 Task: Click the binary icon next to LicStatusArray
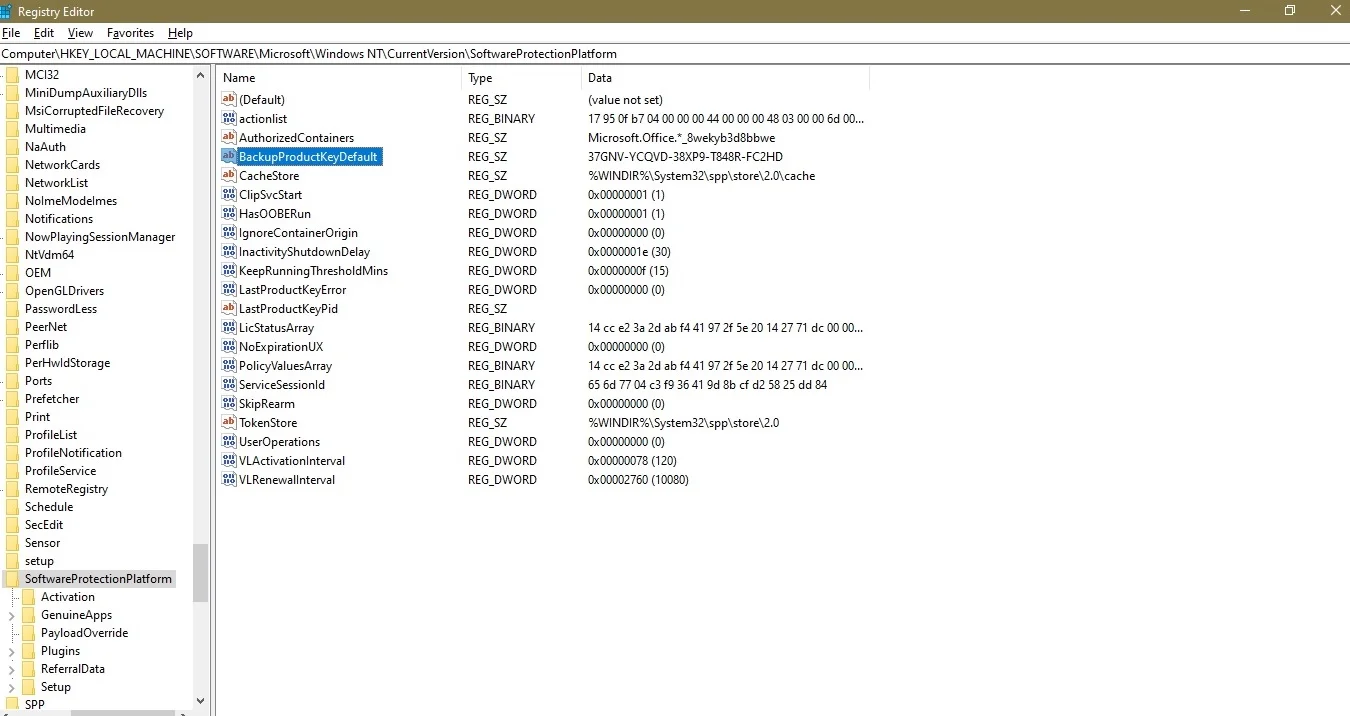[228, 327]
